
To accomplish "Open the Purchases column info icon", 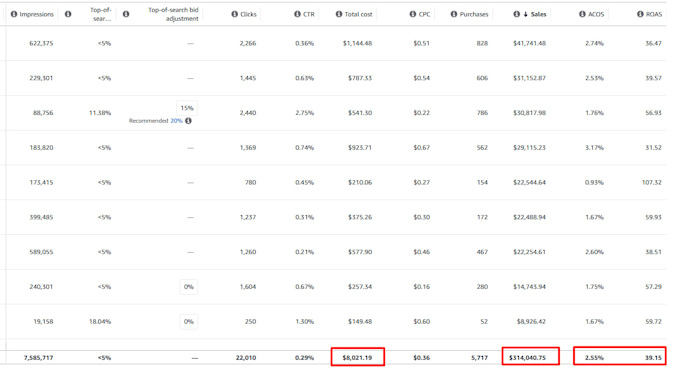I will pos(454,14).
